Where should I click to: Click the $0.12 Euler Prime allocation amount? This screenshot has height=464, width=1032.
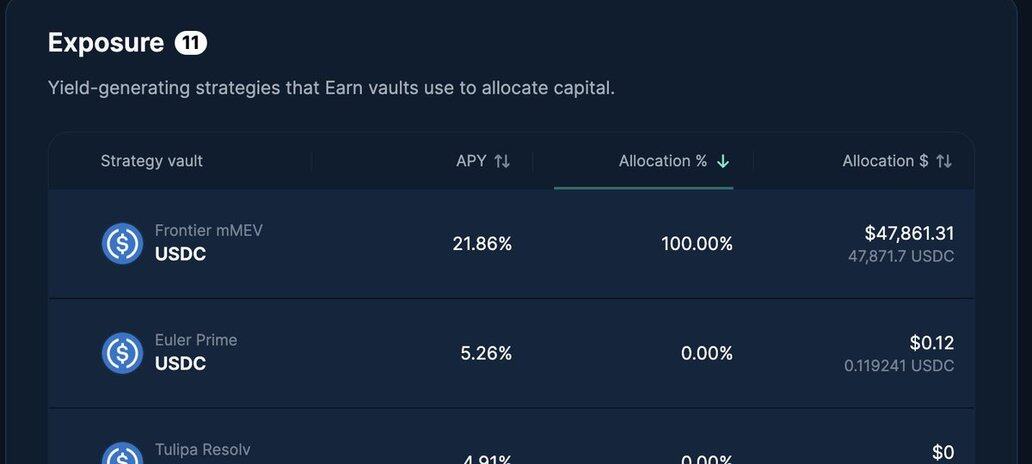click(x=931, y=343)
